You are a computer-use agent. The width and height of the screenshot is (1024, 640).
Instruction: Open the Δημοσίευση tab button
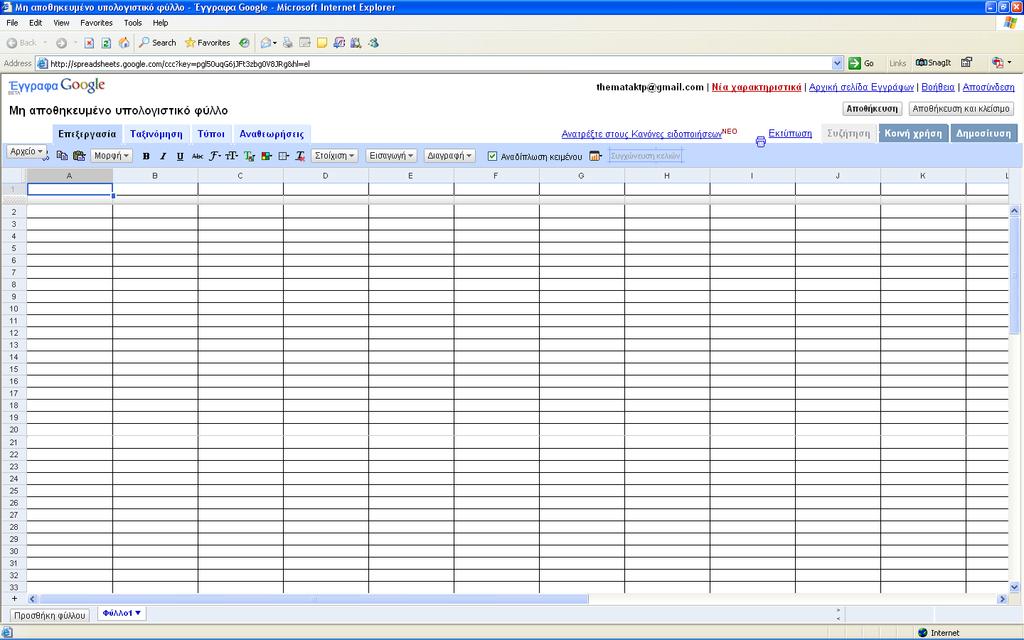(x=983, y=133)
